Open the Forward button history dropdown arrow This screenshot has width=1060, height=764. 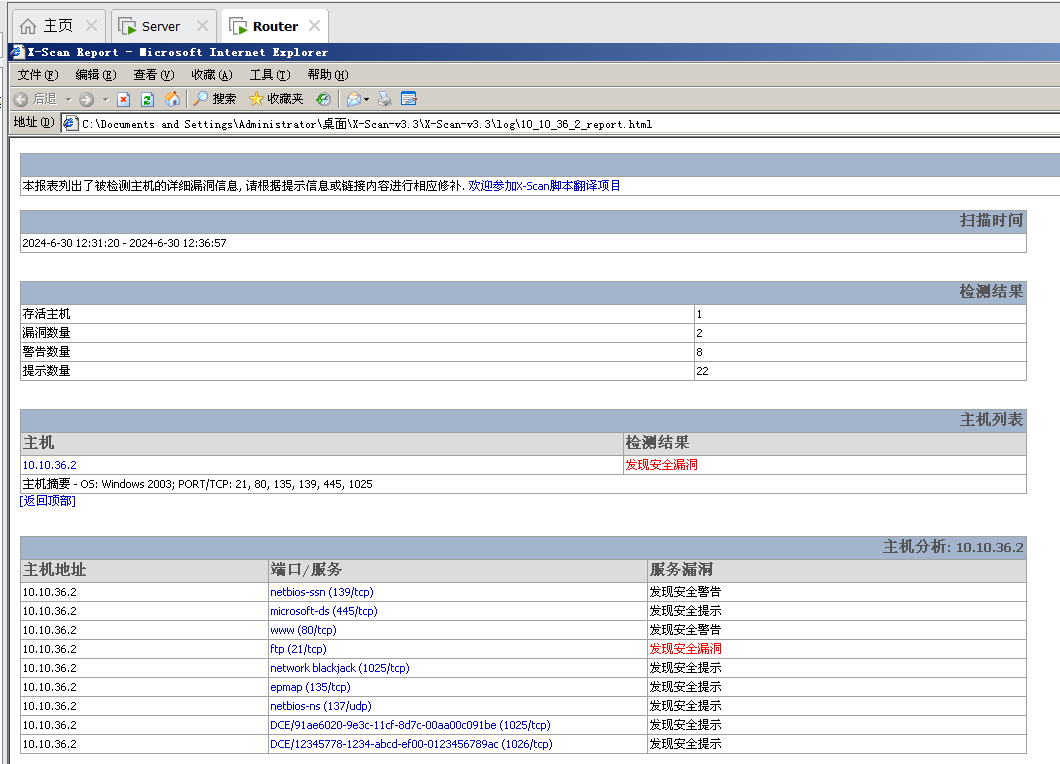coord(105,99)
